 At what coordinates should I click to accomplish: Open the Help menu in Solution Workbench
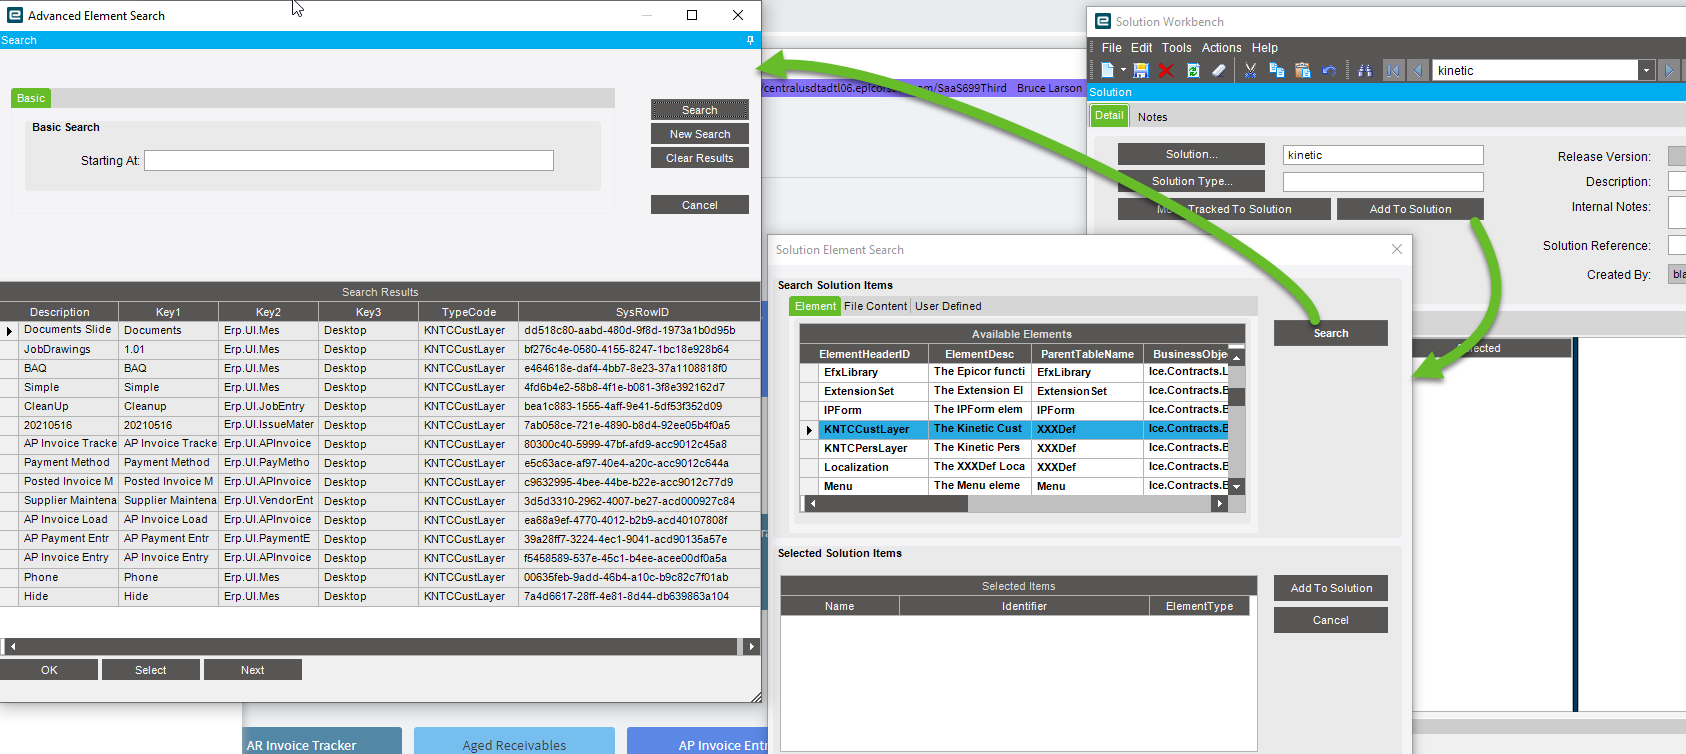tap(1265, 47)
